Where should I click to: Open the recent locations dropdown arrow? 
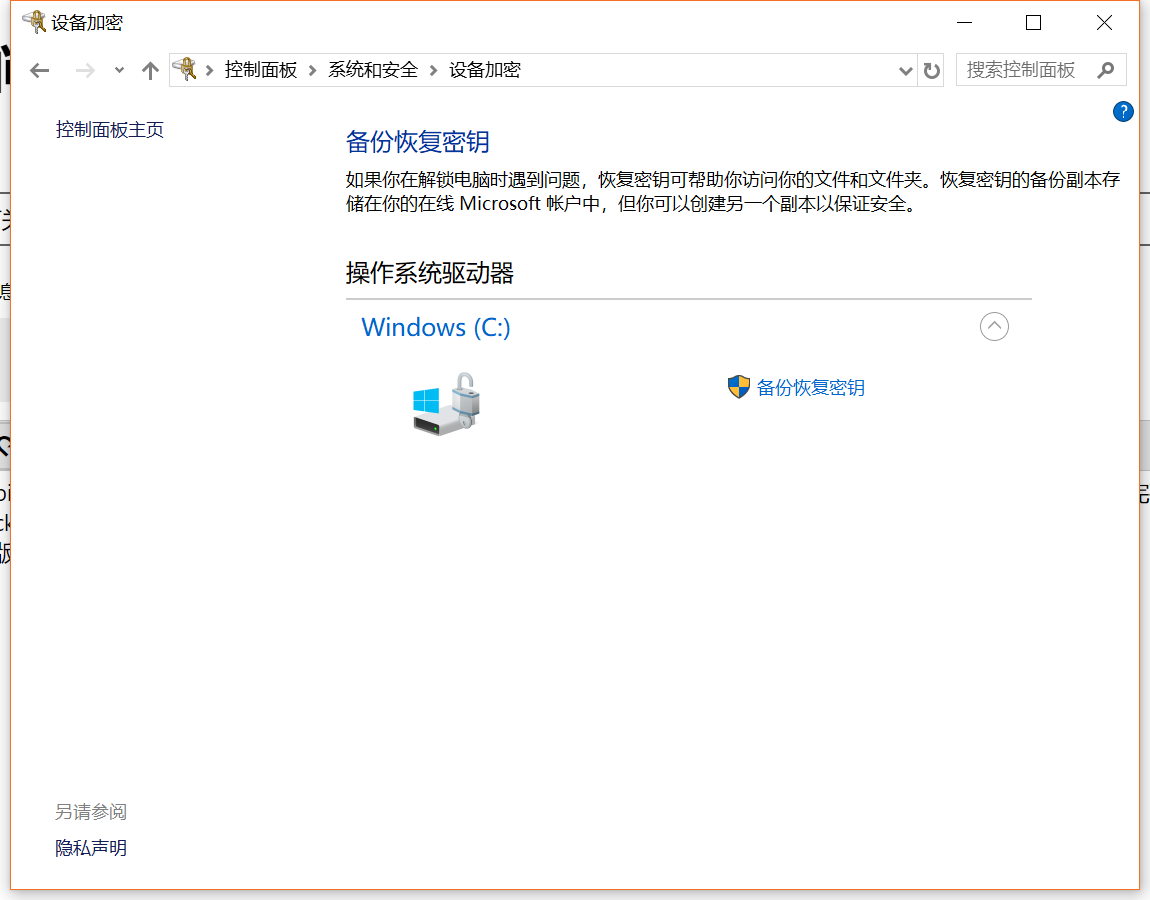(x=119, y=70)
